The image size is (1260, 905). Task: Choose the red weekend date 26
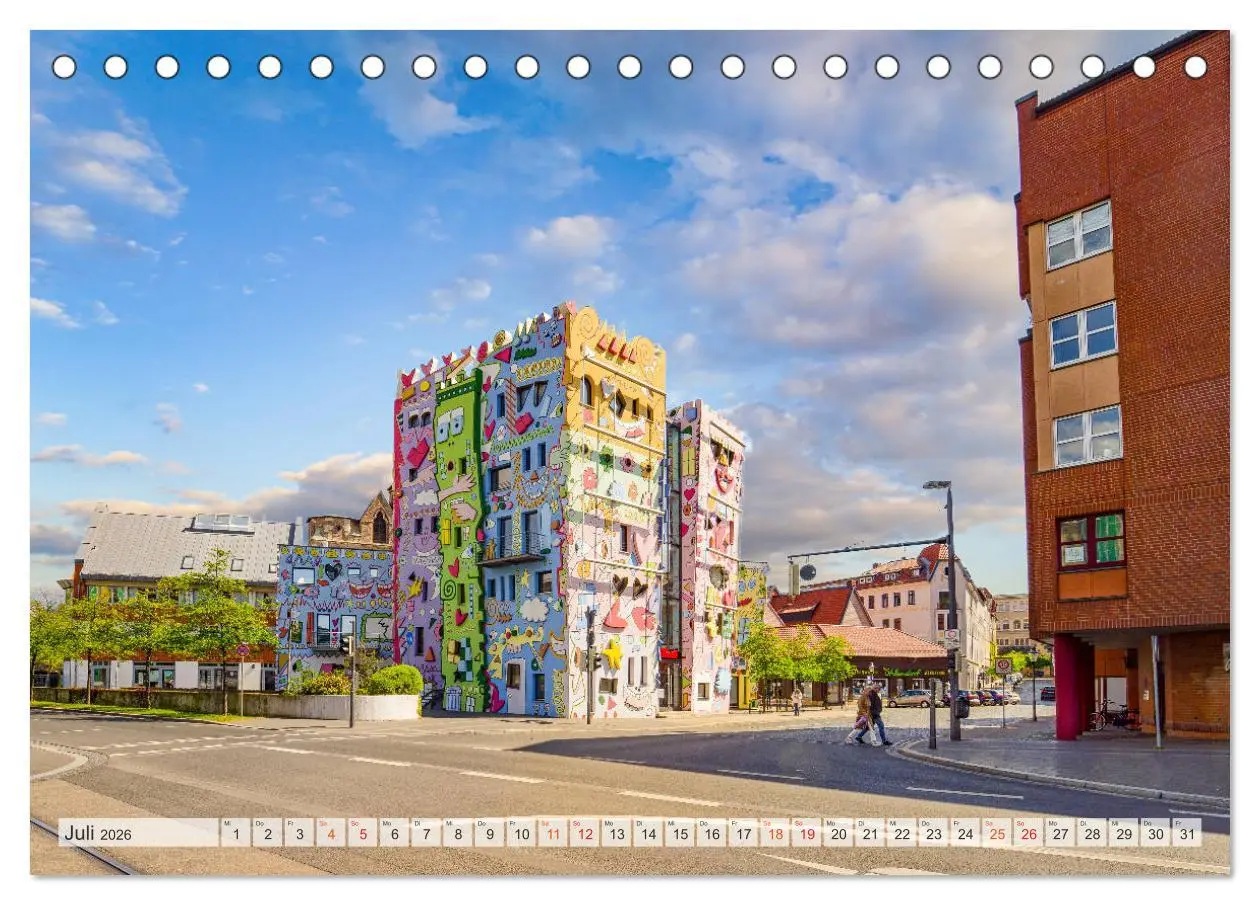tap(1027, 832)
